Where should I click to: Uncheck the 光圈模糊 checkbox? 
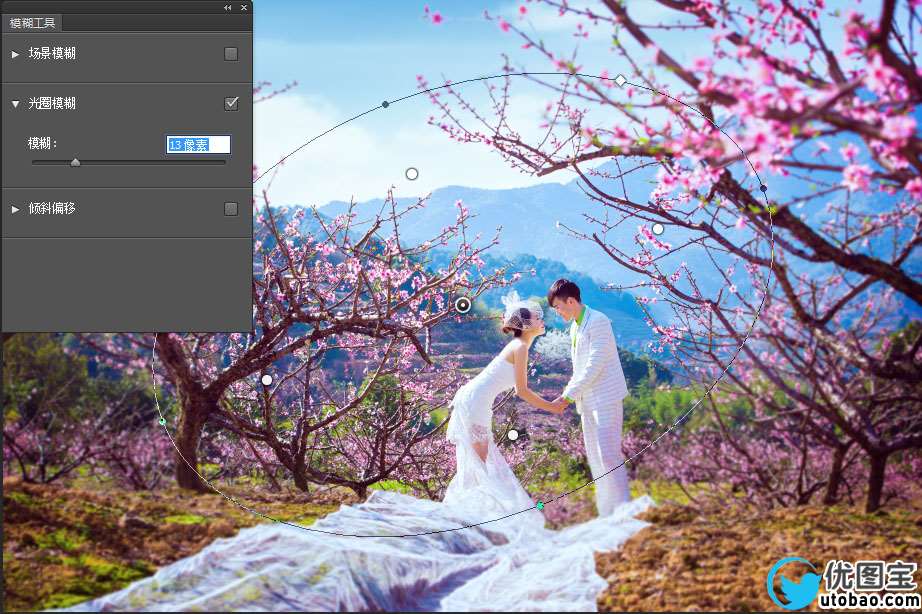[x=231, y=104]
